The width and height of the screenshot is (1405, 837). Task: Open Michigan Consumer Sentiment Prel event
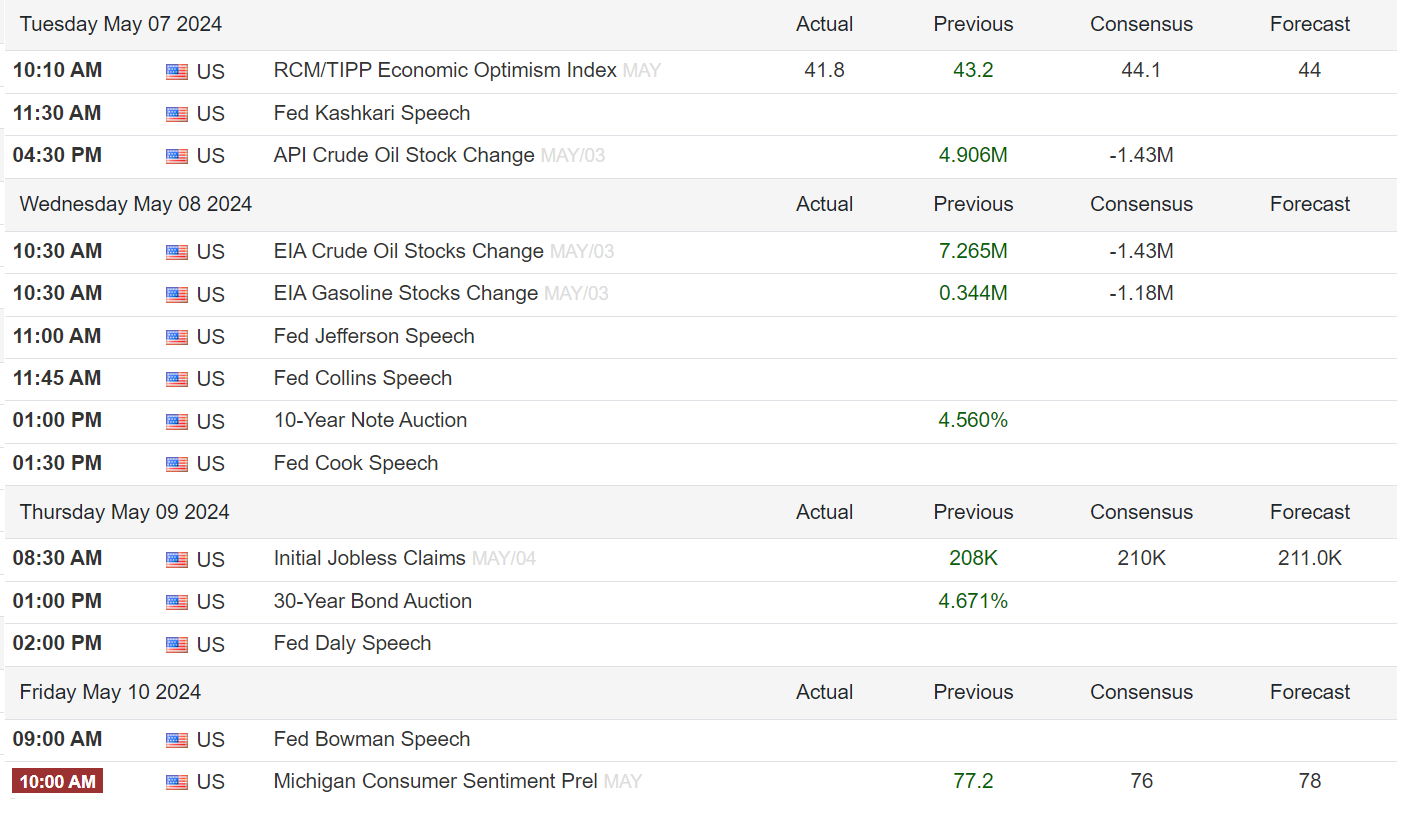436,781
